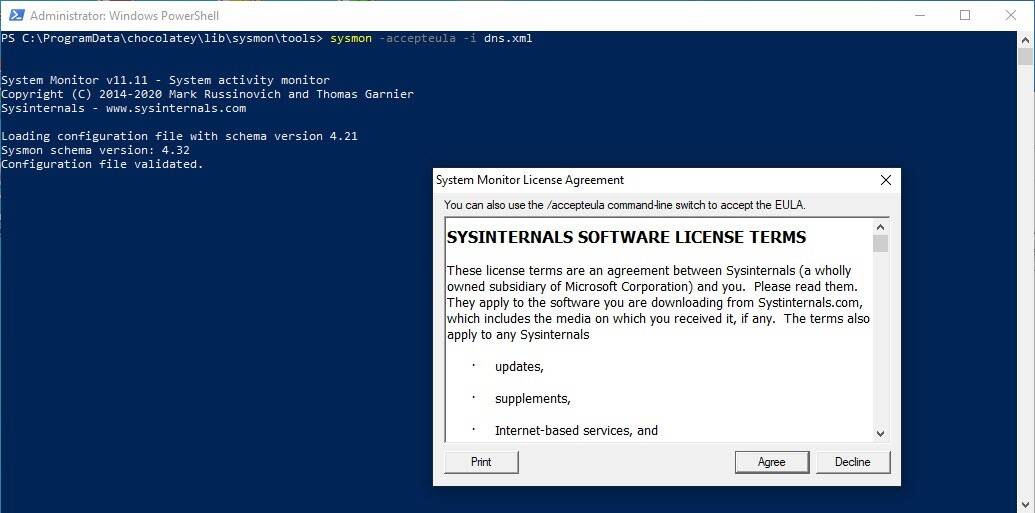Image resolution: width=1035 pixels, height=513 pixels.
Task: Click the /accepteula hint text in the dialog
Action: point(624,205)
